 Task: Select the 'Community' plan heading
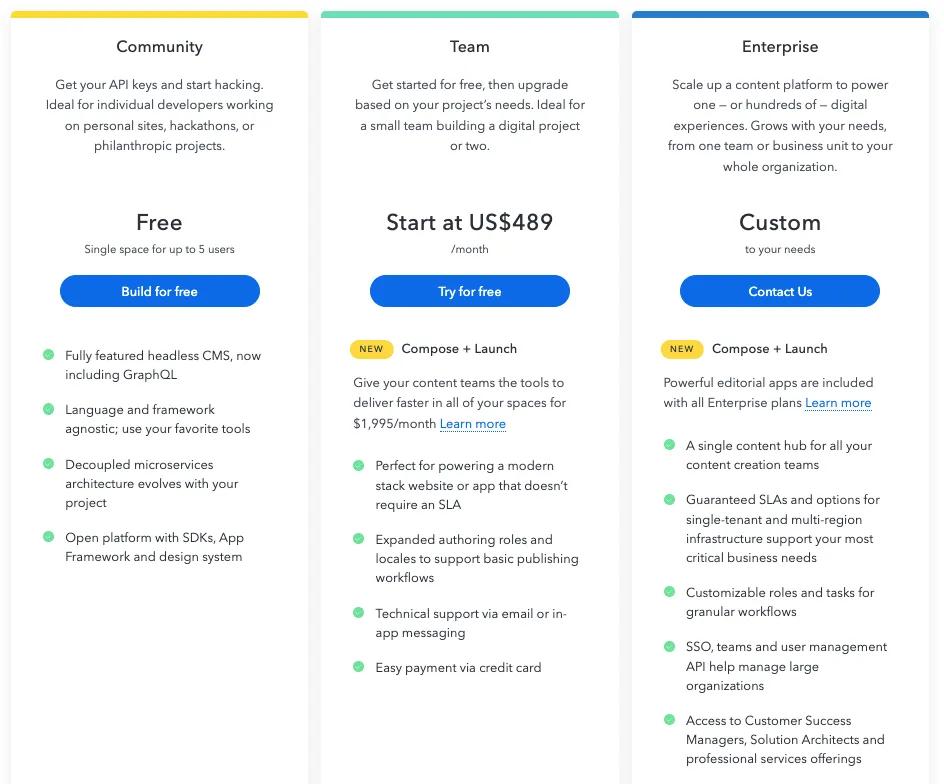[159, 46]
